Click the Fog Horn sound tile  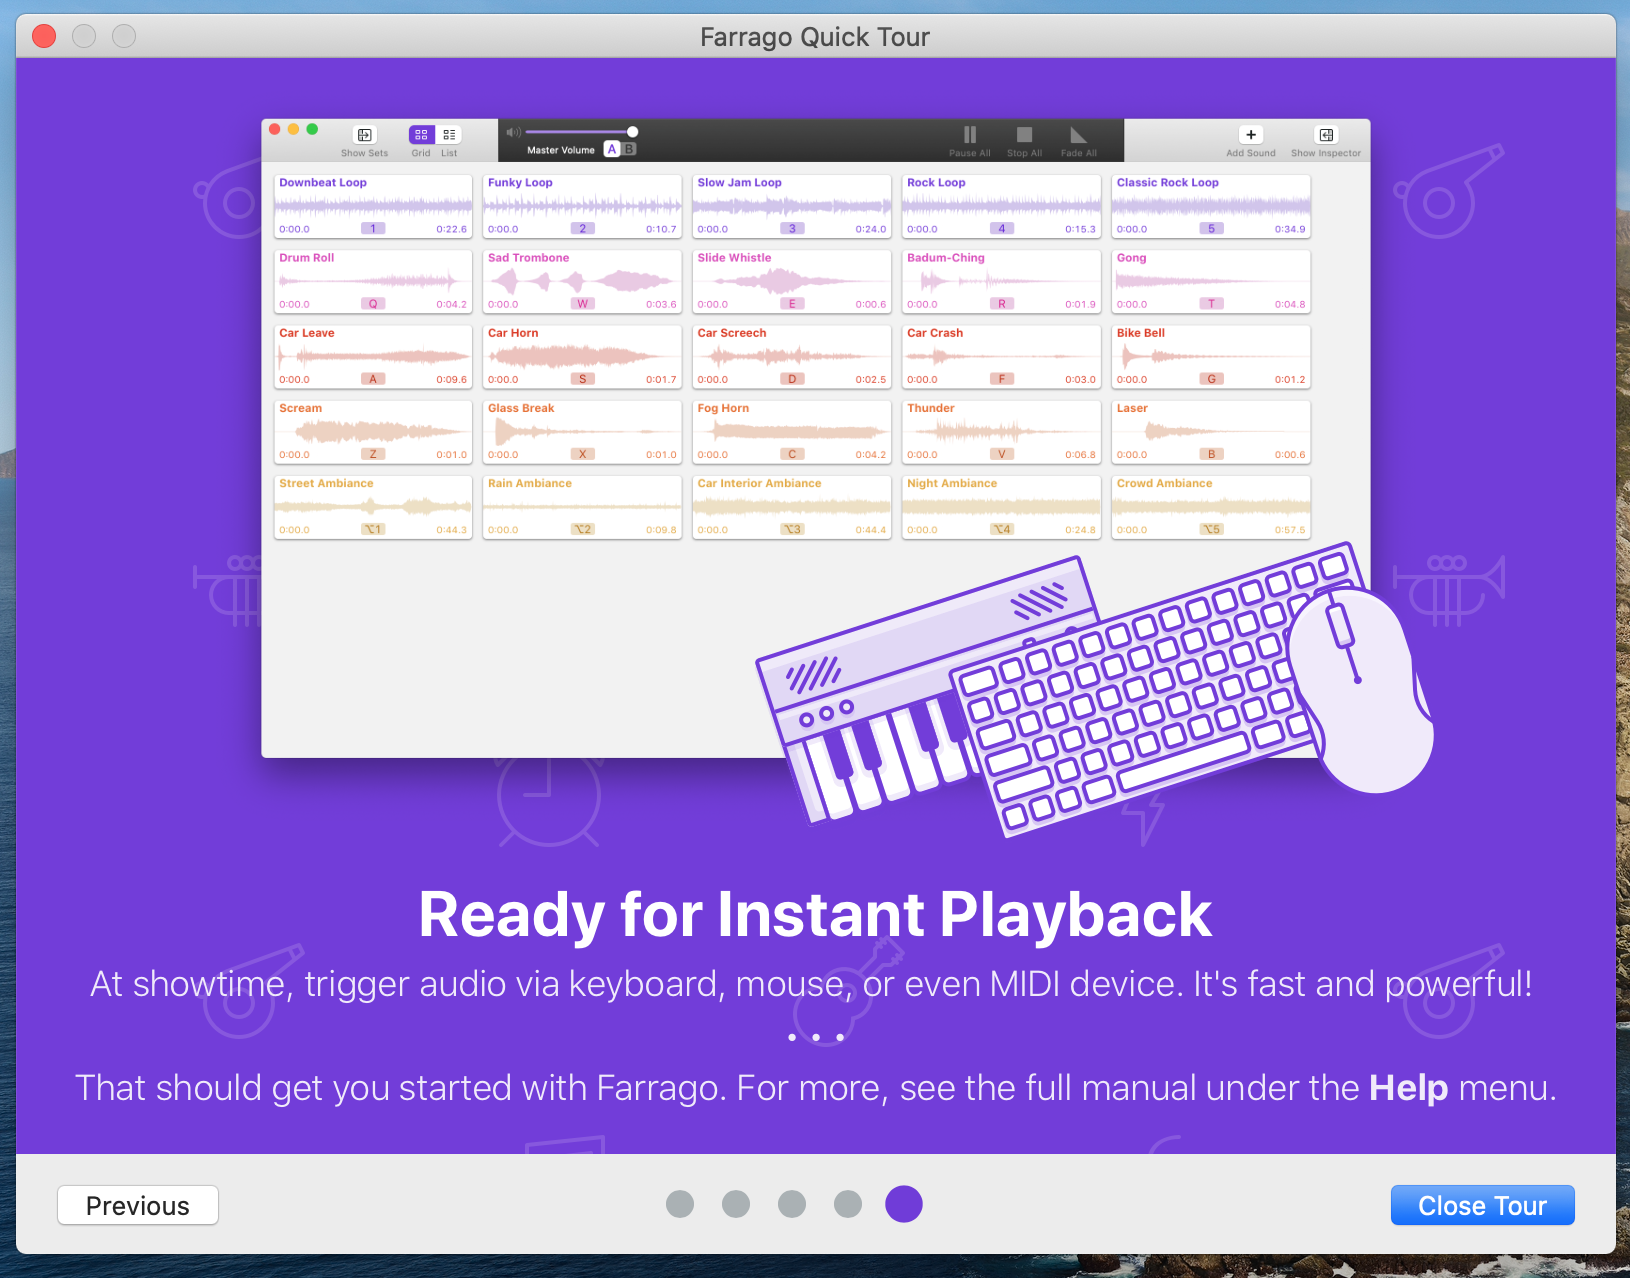[792, 432]
